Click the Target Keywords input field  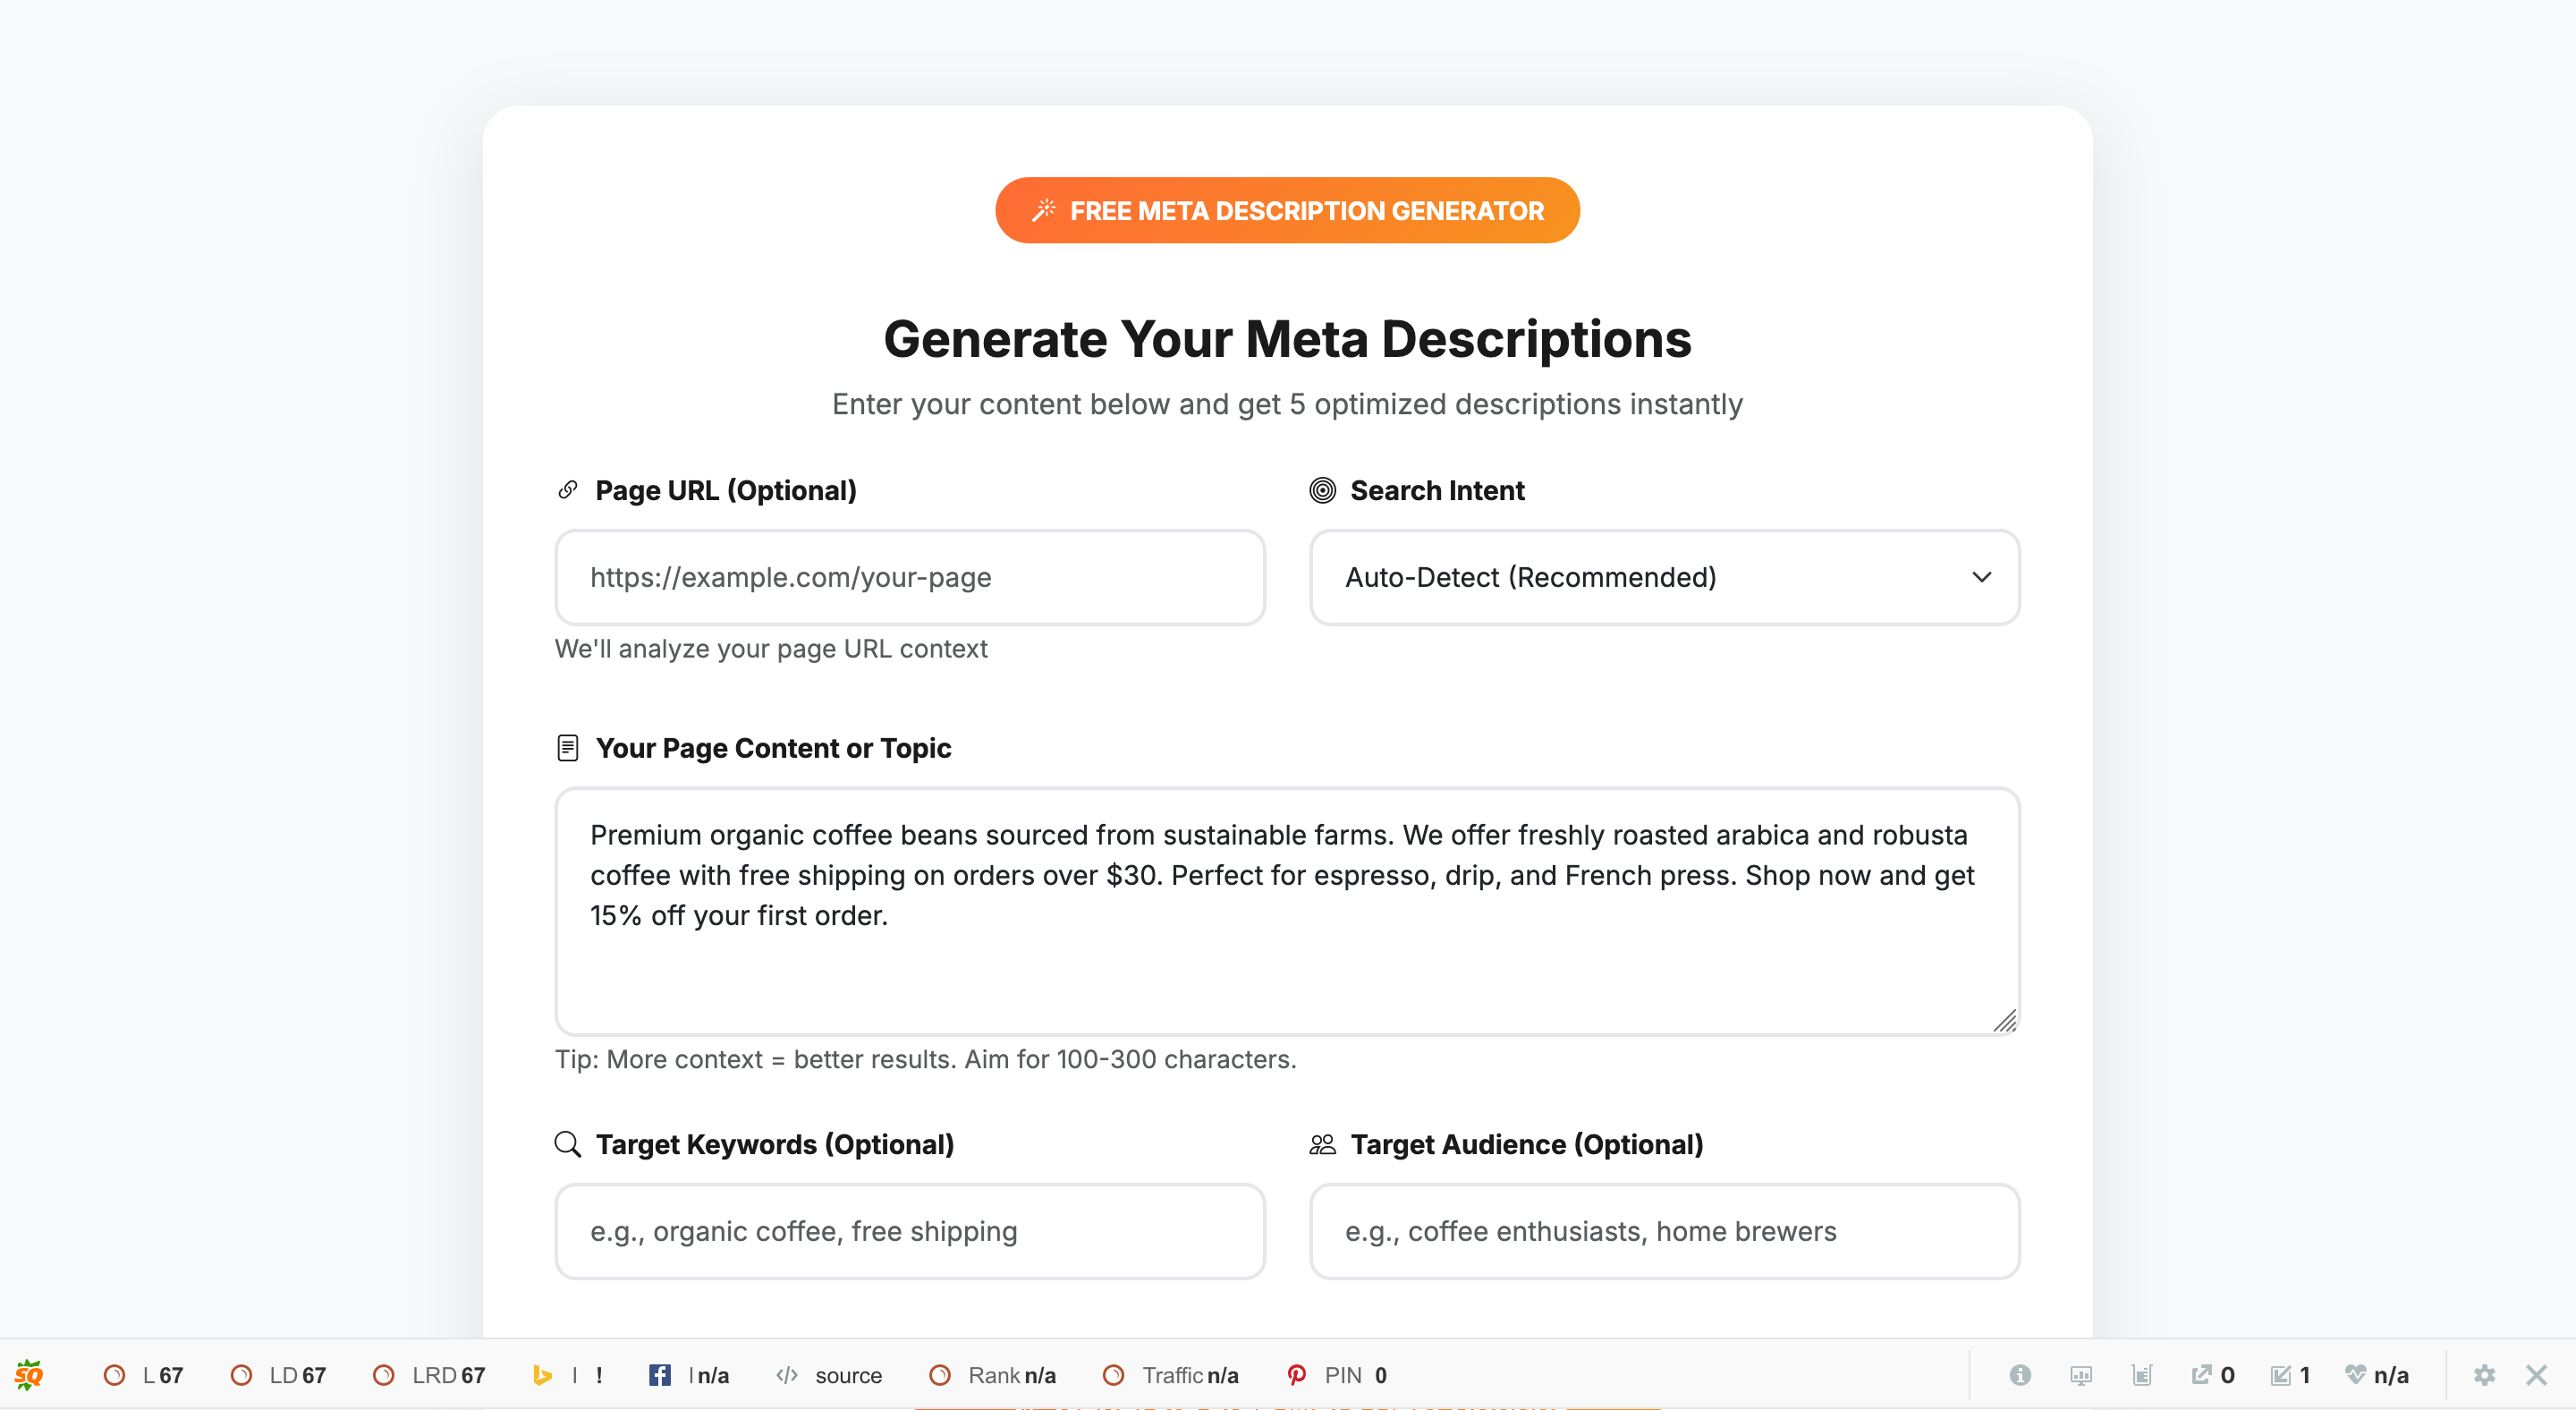tap(909, 1231)
